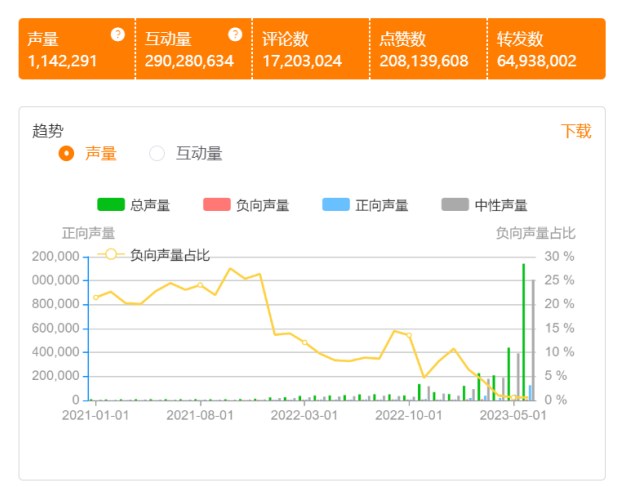Toggle the yellow 负向声量占比 line legend marker

(111, 254)
